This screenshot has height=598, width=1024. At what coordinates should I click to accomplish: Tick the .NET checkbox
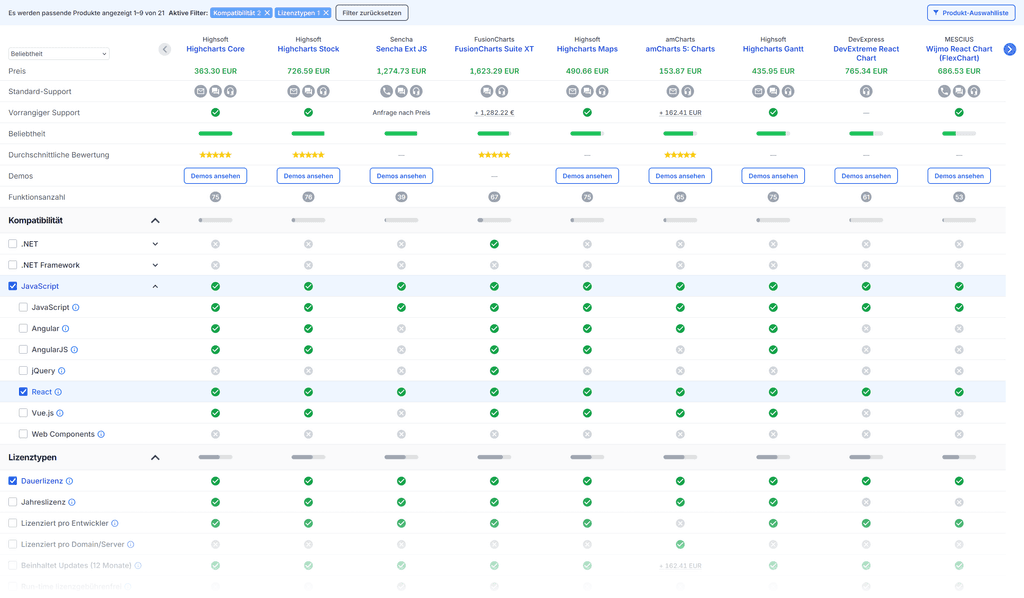[12, 244]
